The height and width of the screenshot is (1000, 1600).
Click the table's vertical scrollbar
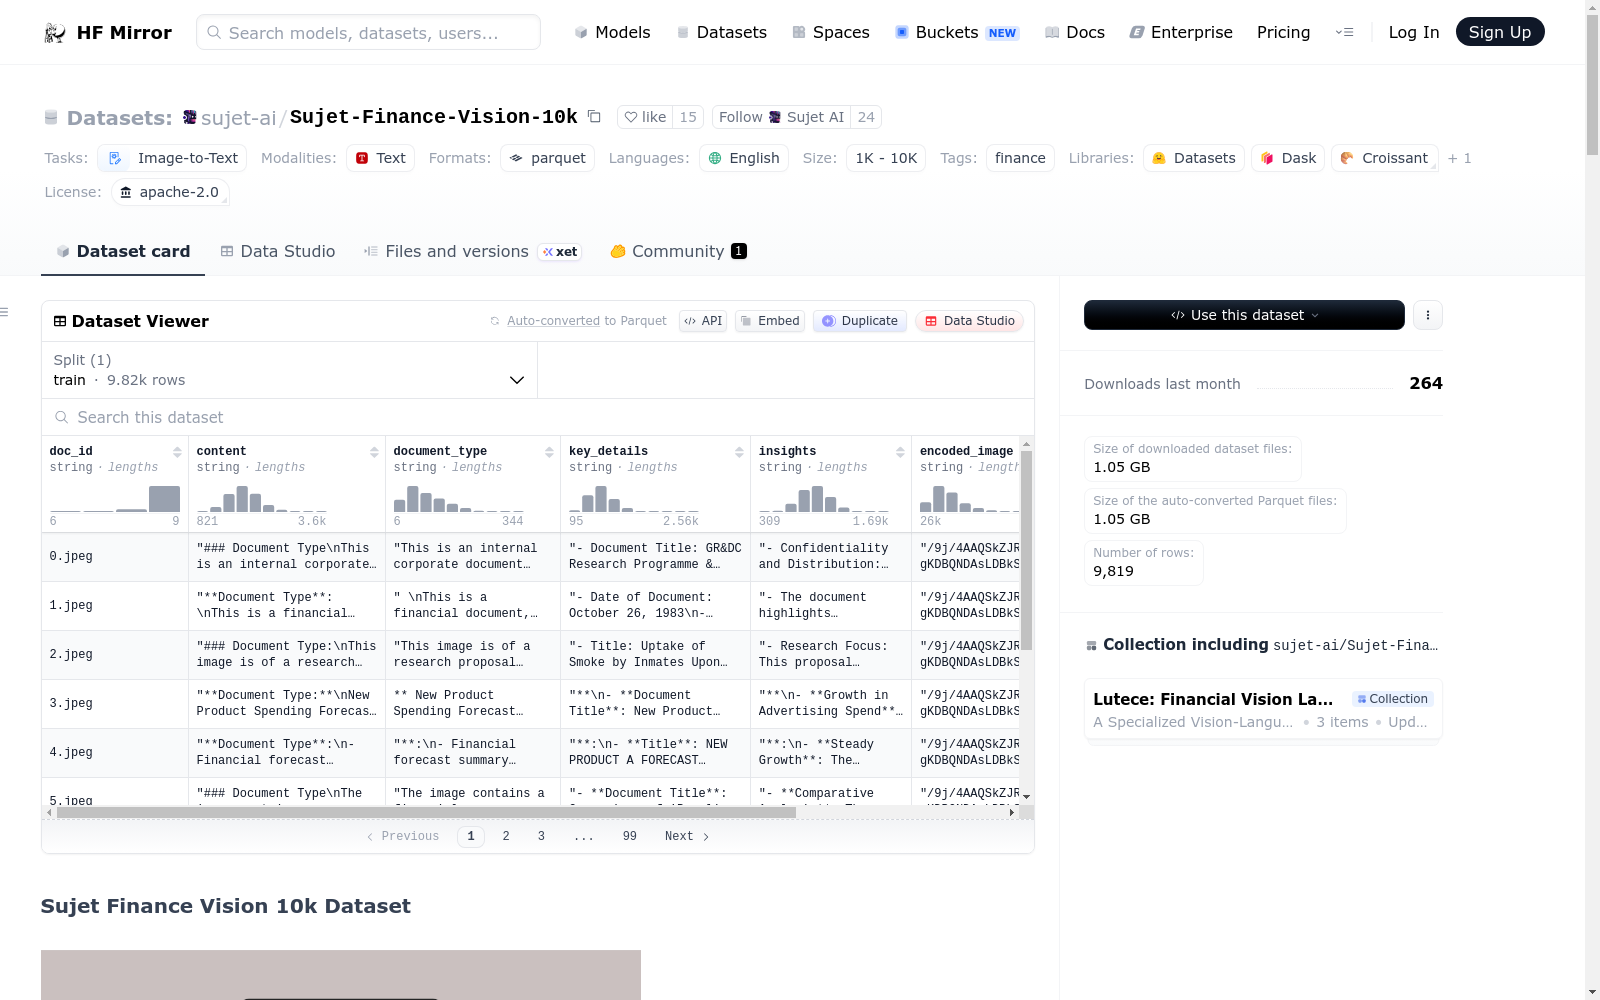click(1026, 550)
